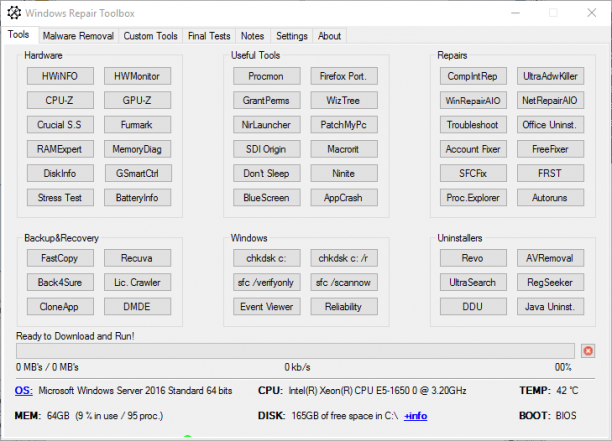Click the Troubleshoot button

pos(473,125)
